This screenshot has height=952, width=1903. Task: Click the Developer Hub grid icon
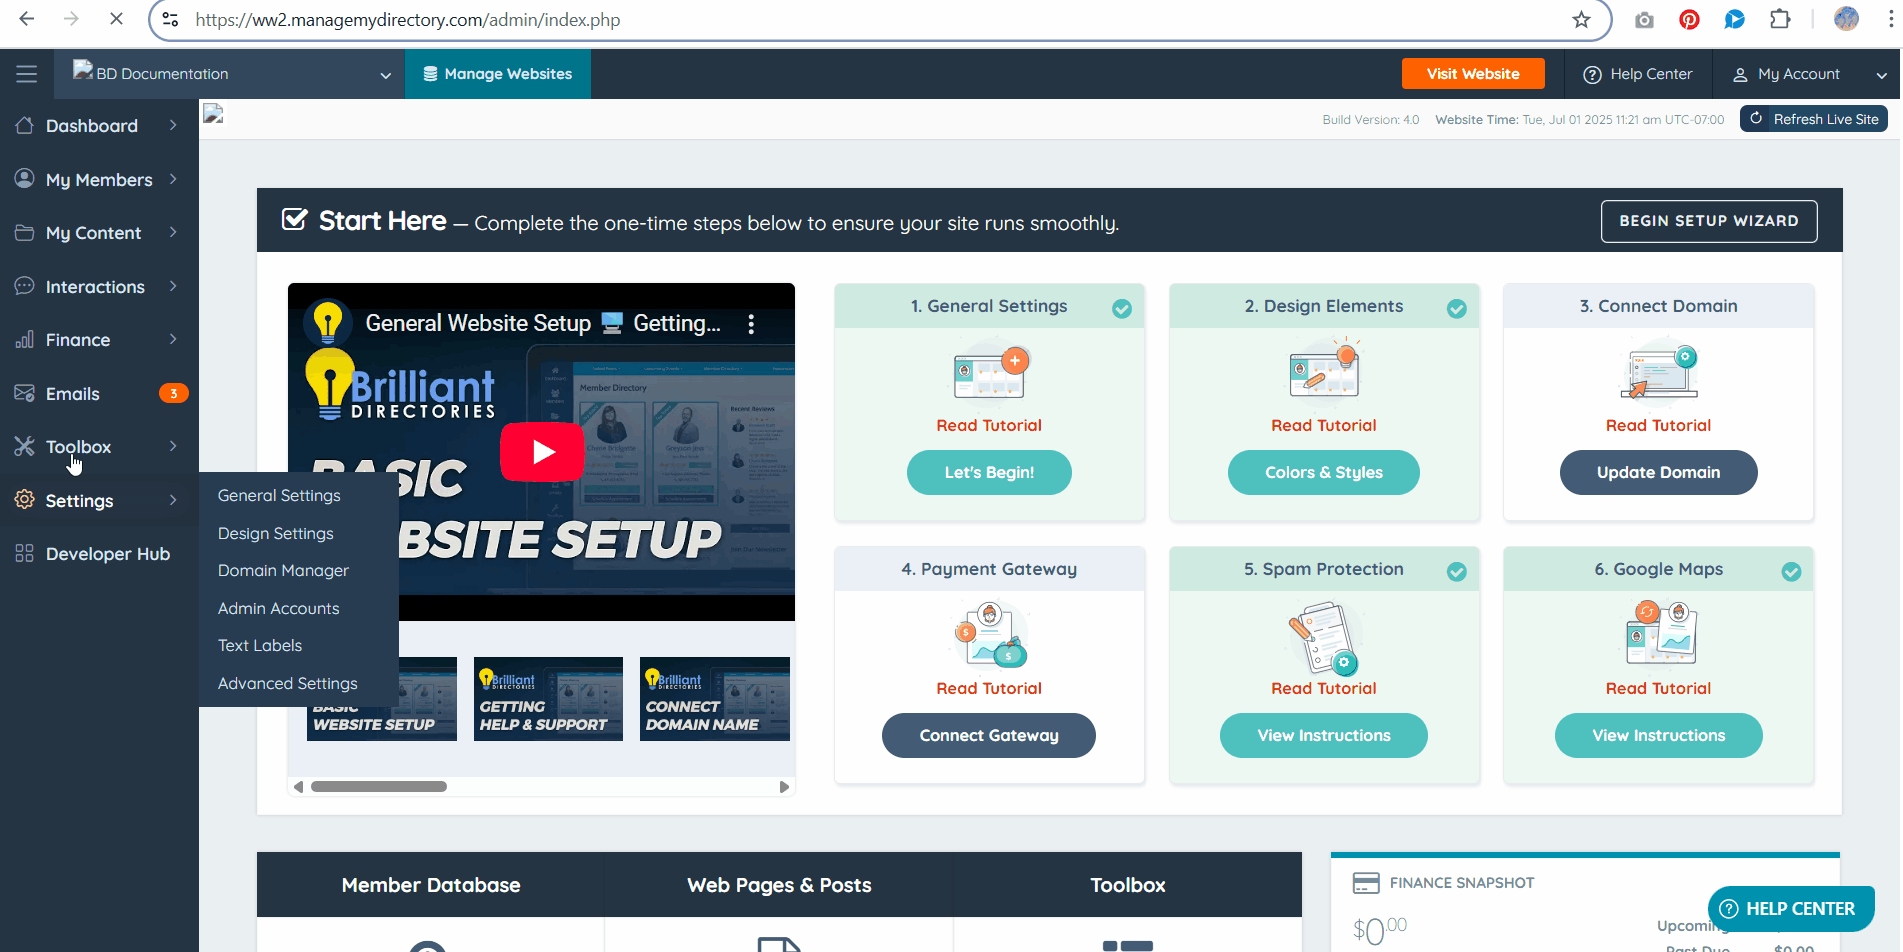[25, 553]
